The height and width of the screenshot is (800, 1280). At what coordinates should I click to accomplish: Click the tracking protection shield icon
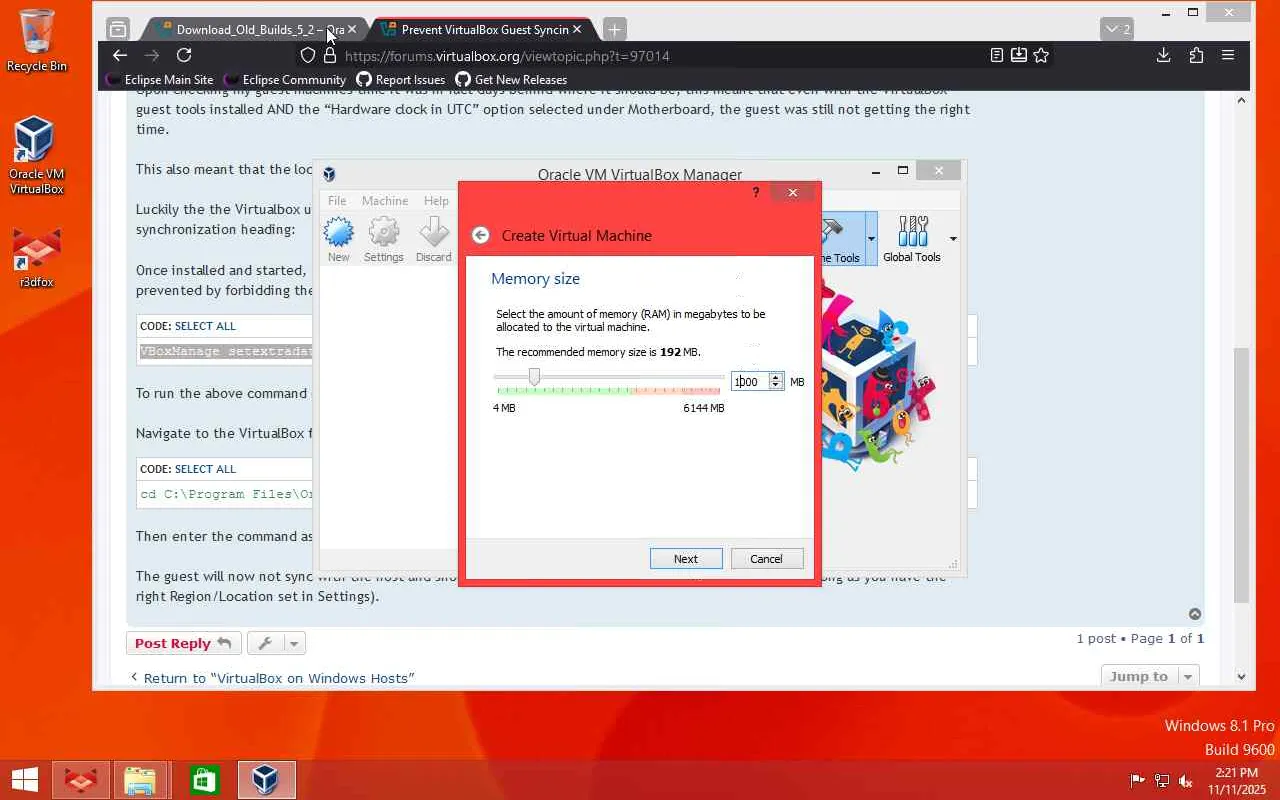click(x=308, y=56)
